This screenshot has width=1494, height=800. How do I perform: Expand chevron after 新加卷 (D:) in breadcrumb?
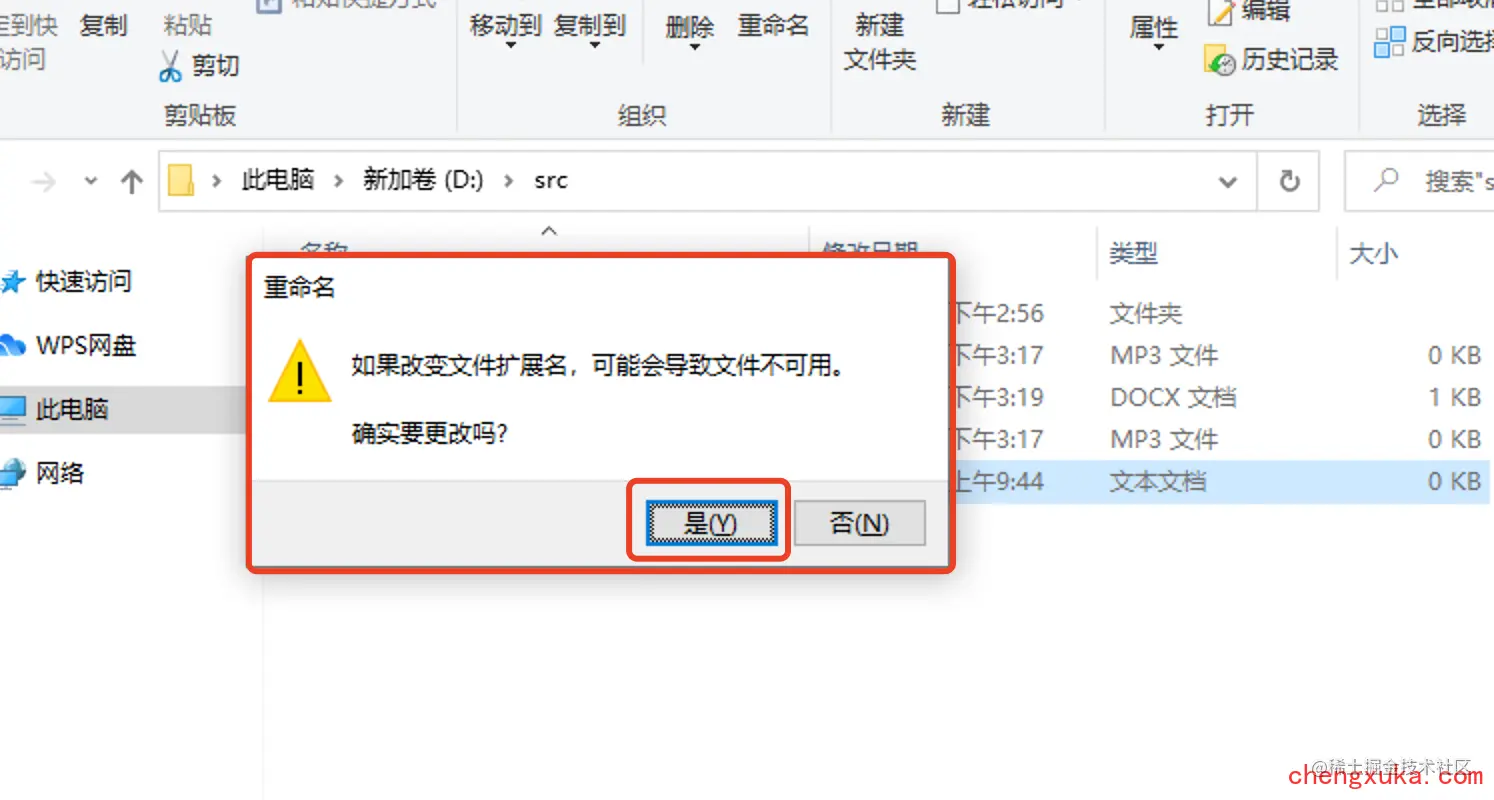click(x=510, y=181)
